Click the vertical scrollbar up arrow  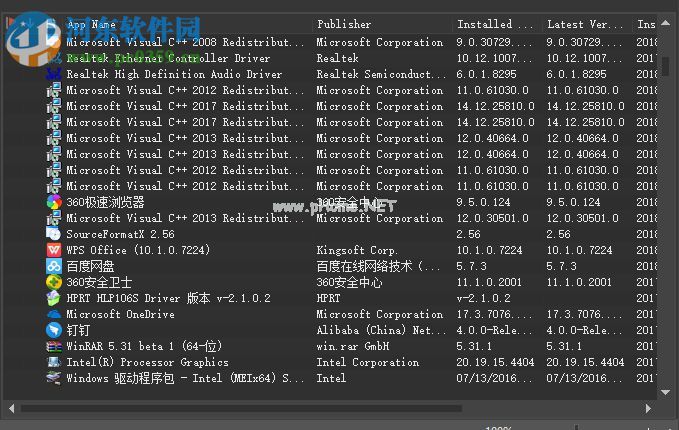[x=666, y=23]
